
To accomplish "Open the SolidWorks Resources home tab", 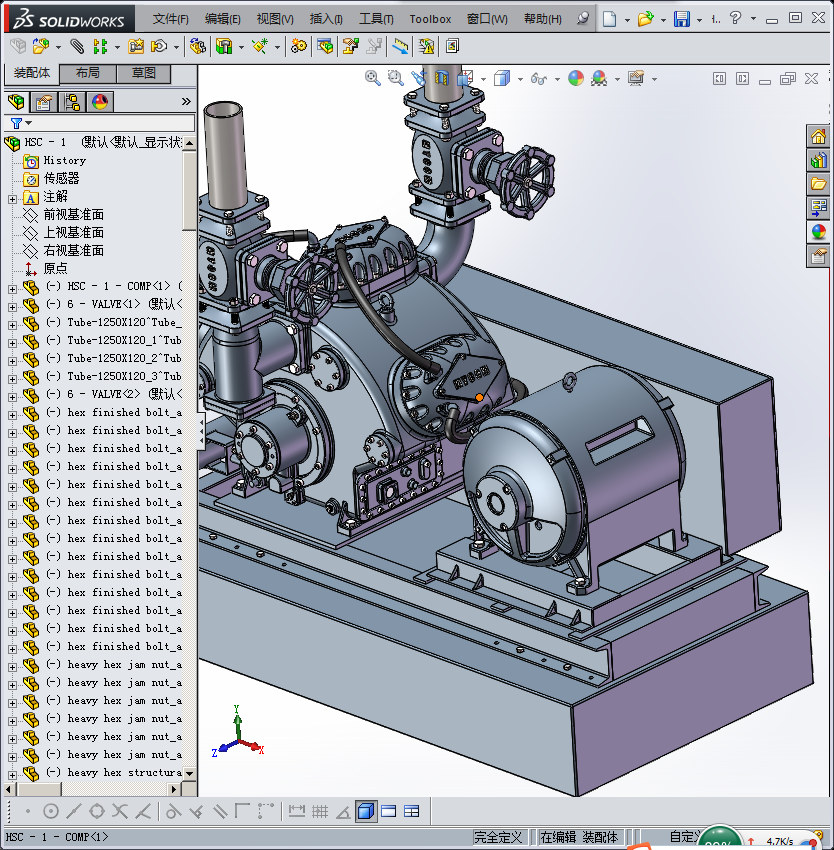I will click(x=818, y=137).
